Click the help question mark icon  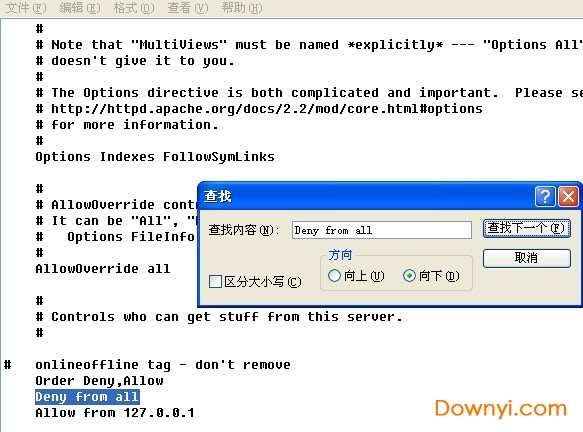[x=545, y=196]
